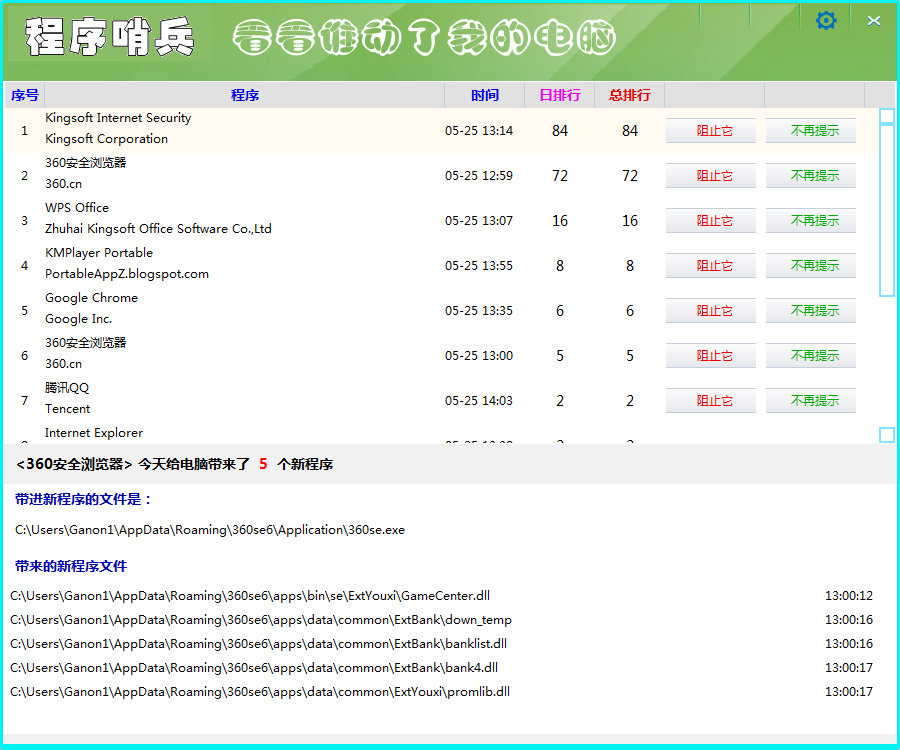Block 360安全浏览器 ranked 72 with 阻止它
900x750 pixels.
(x=711, y=176)
